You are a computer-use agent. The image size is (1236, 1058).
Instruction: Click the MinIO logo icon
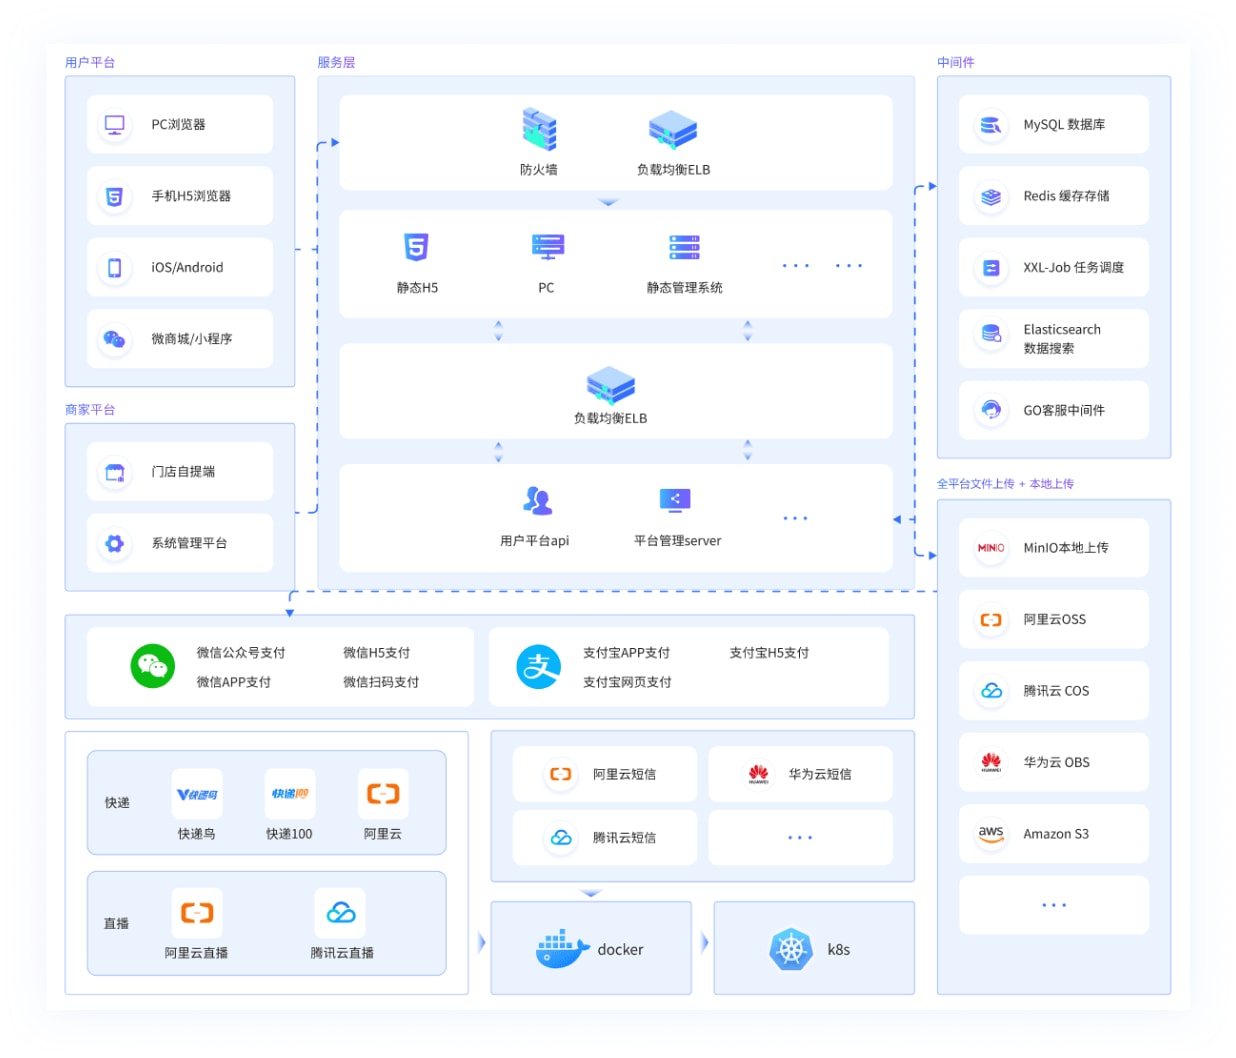991,548
